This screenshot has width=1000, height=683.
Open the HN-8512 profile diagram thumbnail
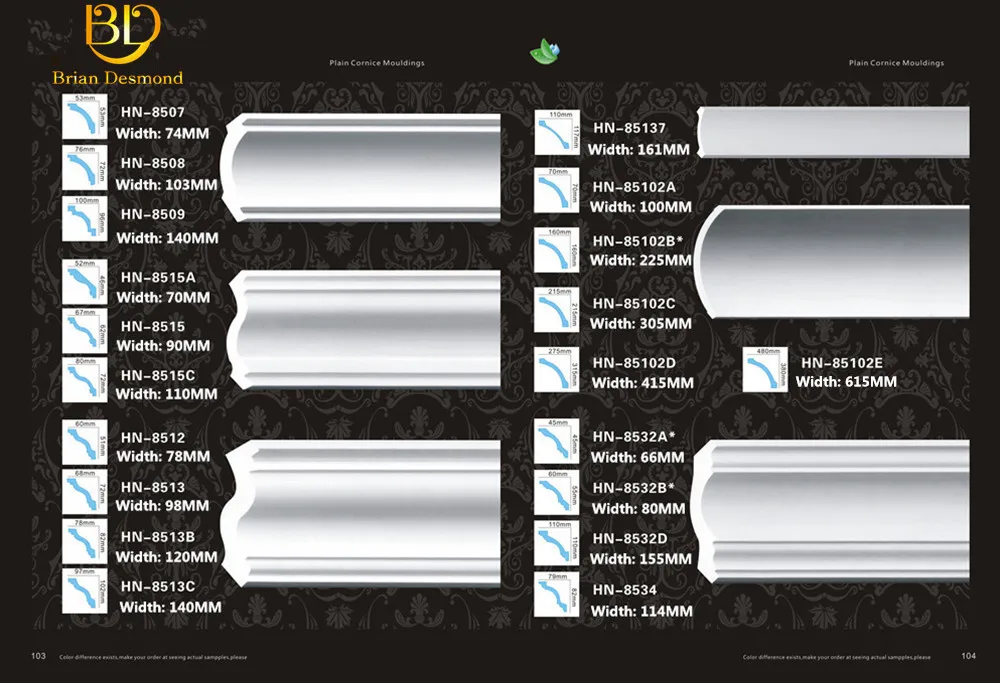pyautogui.click(x=85, y=443)
